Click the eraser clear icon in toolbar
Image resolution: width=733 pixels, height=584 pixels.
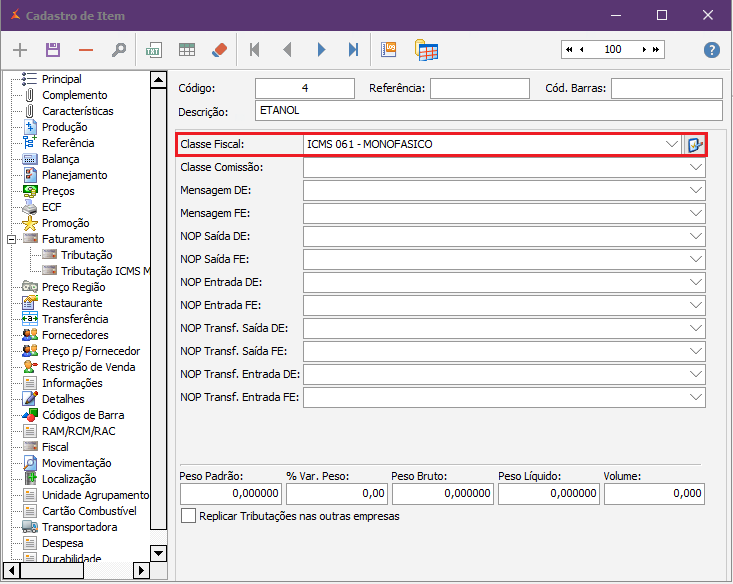[x=220, y=50]
